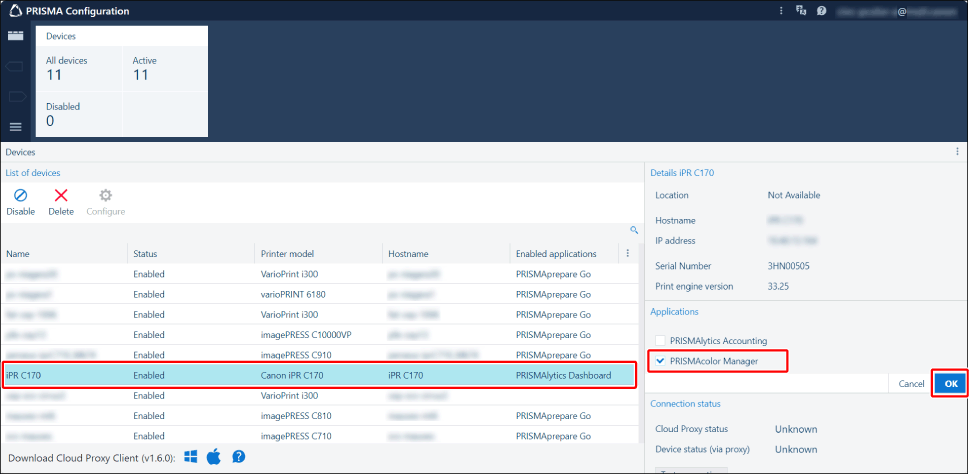Image resolution: width=970 pixels, height=474 pixels.
Task: Click the search magnifier above device list
Action: point(633,230)
